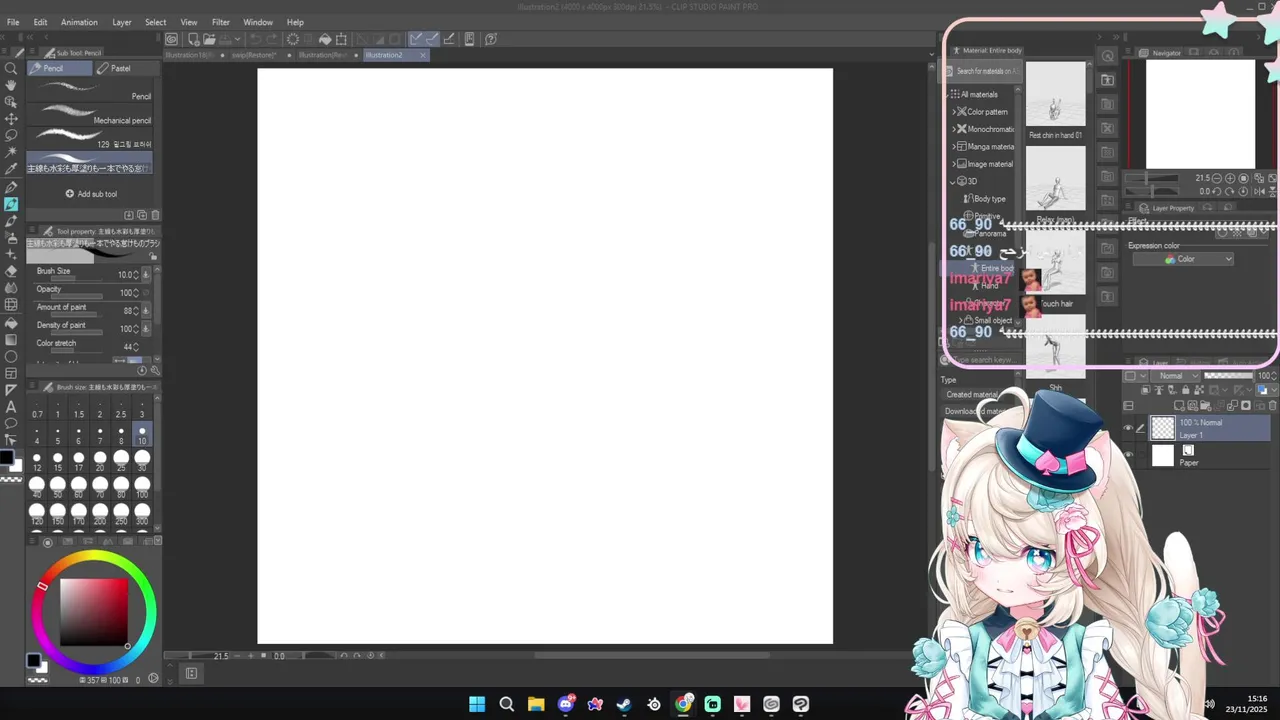Select brush size preset 30
1280x720 pixels.
pyautogui.click(x=142, y=461)
